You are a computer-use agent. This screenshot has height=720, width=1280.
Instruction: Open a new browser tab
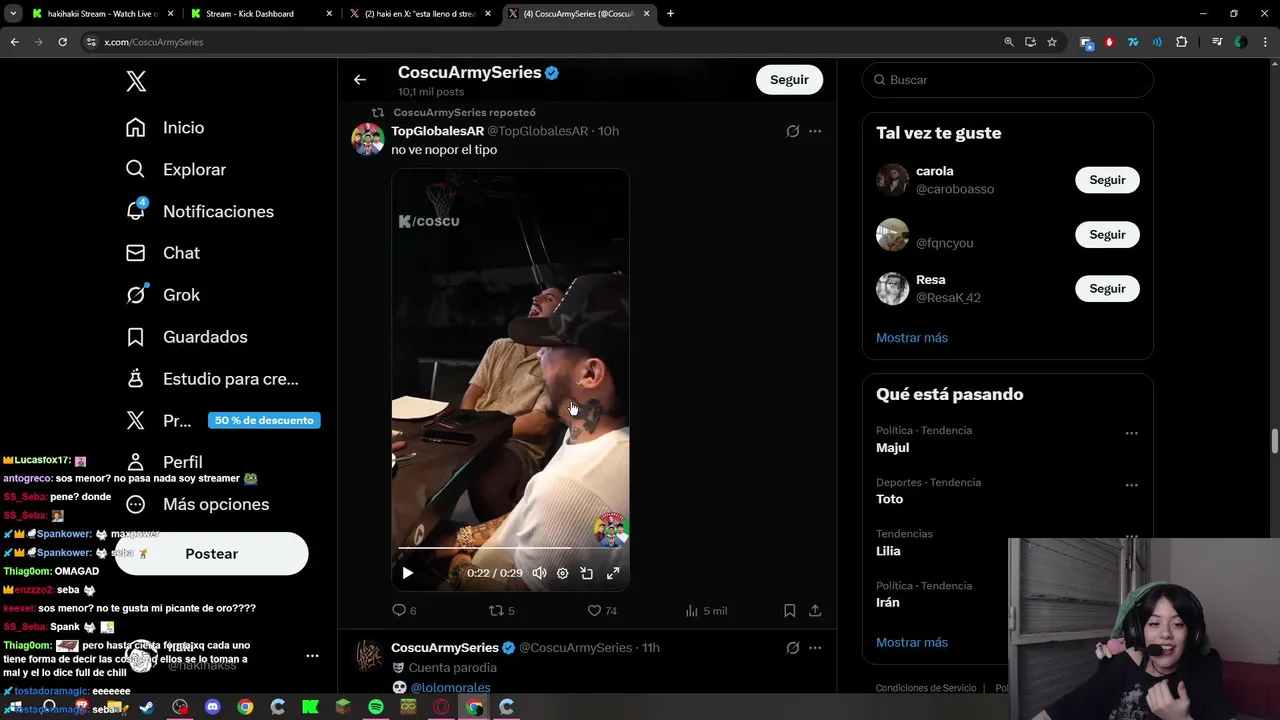tap(670, 14)
